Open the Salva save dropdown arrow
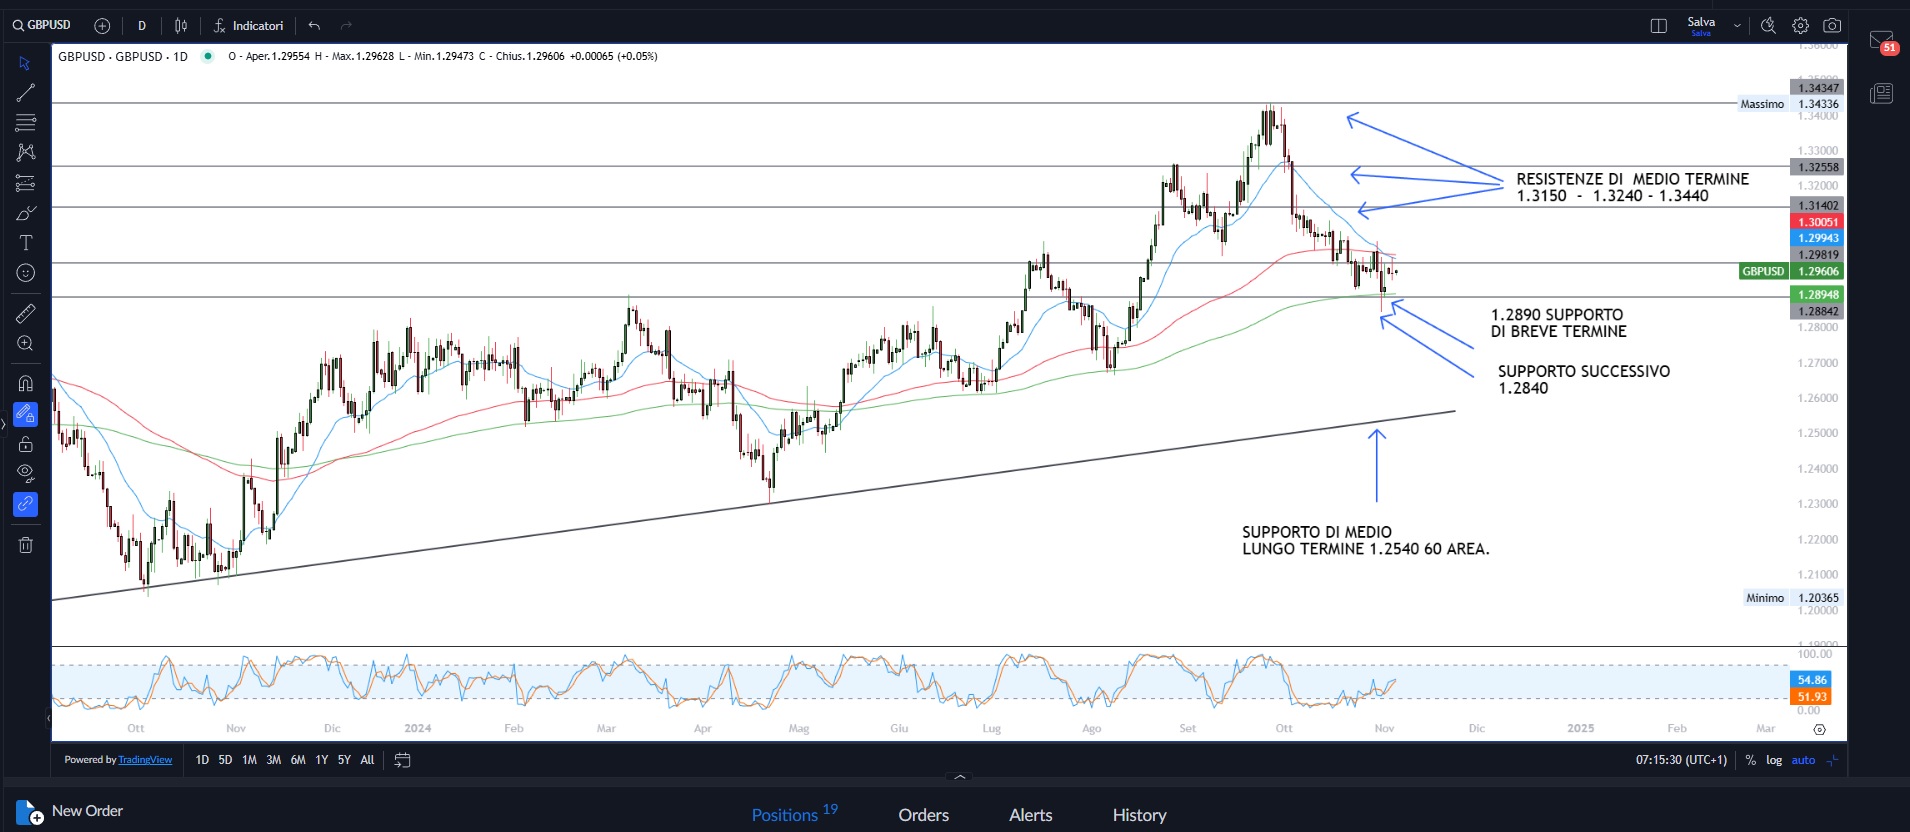The image size is (1910, 832). pyautogui.click(x=1737, y=26)
